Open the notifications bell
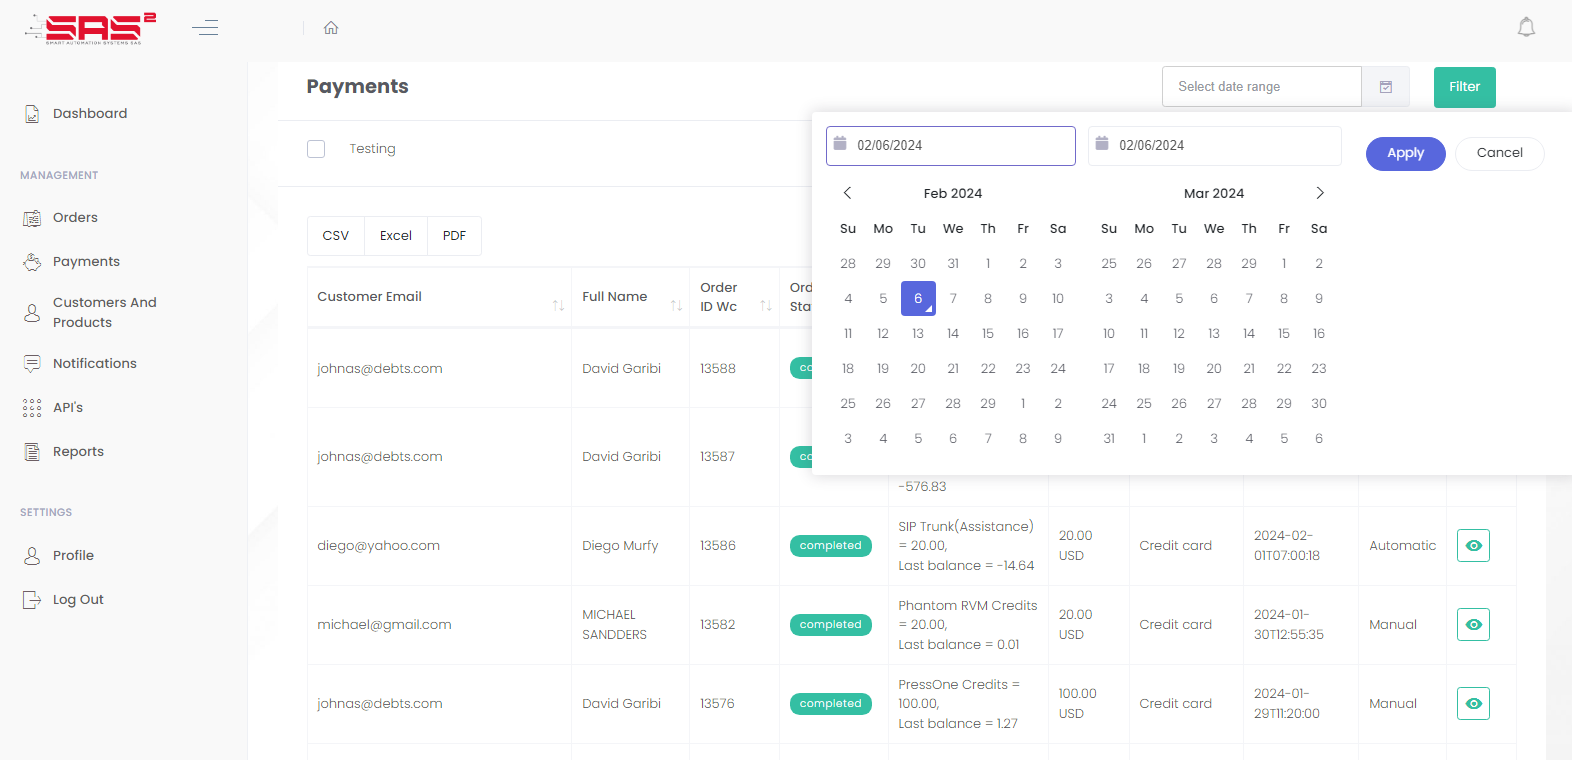Image resolution: width=1572 pixels, height=760 pixels. [x=1526, y=27]
